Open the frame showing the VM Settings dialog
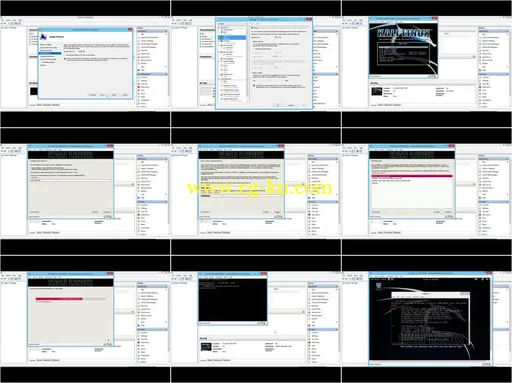 pos(256,63)
